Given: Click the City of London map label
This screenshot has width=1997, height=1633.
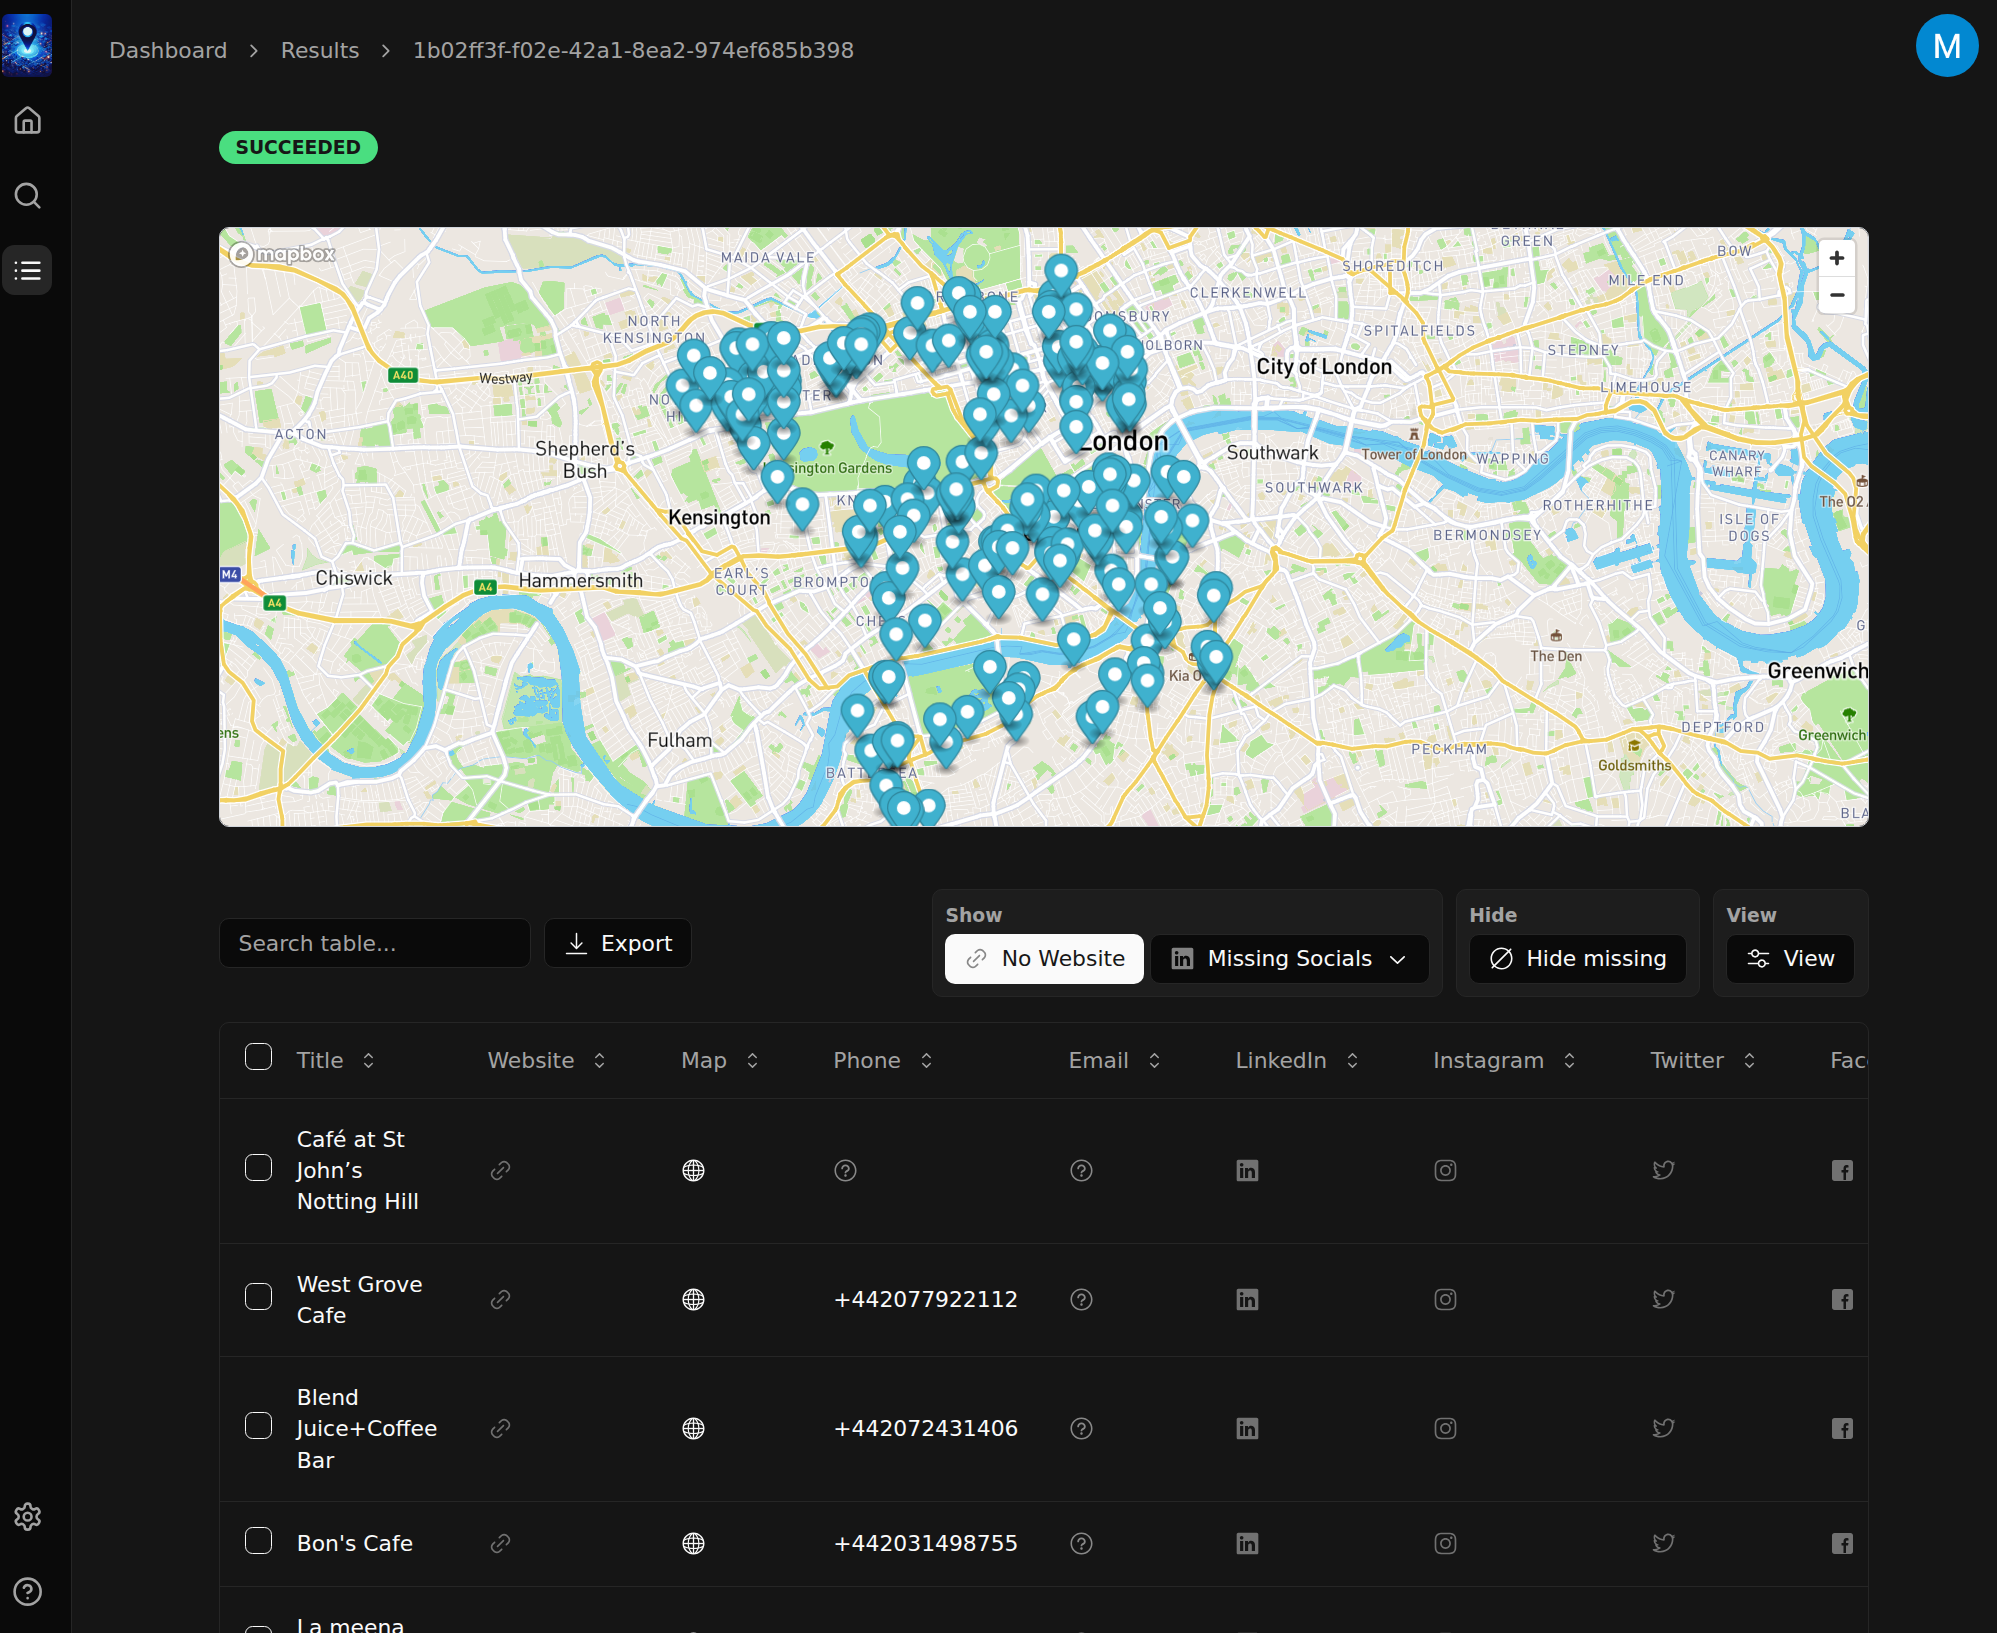Looking at the screenshot, I should coord(1323,366).
